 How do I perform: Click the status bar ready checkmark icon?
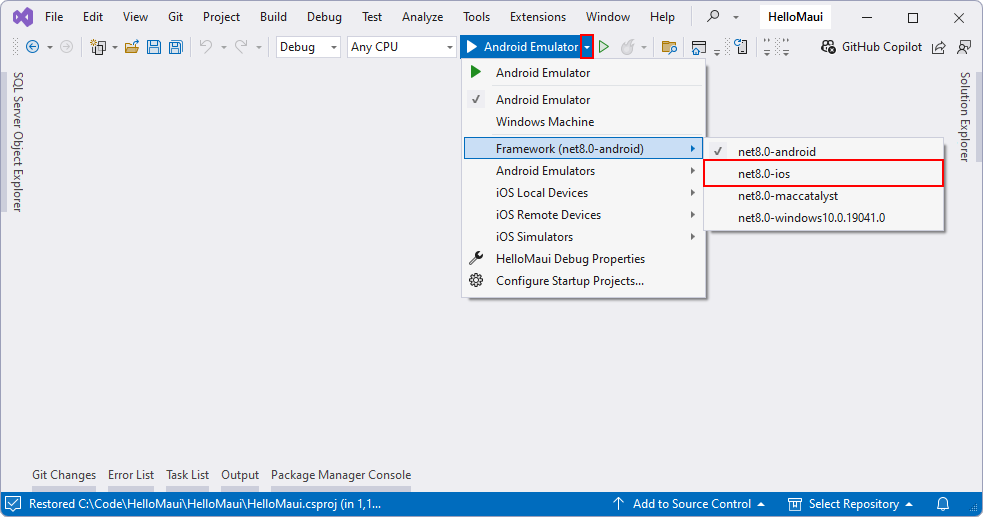[x=13, y=504]
